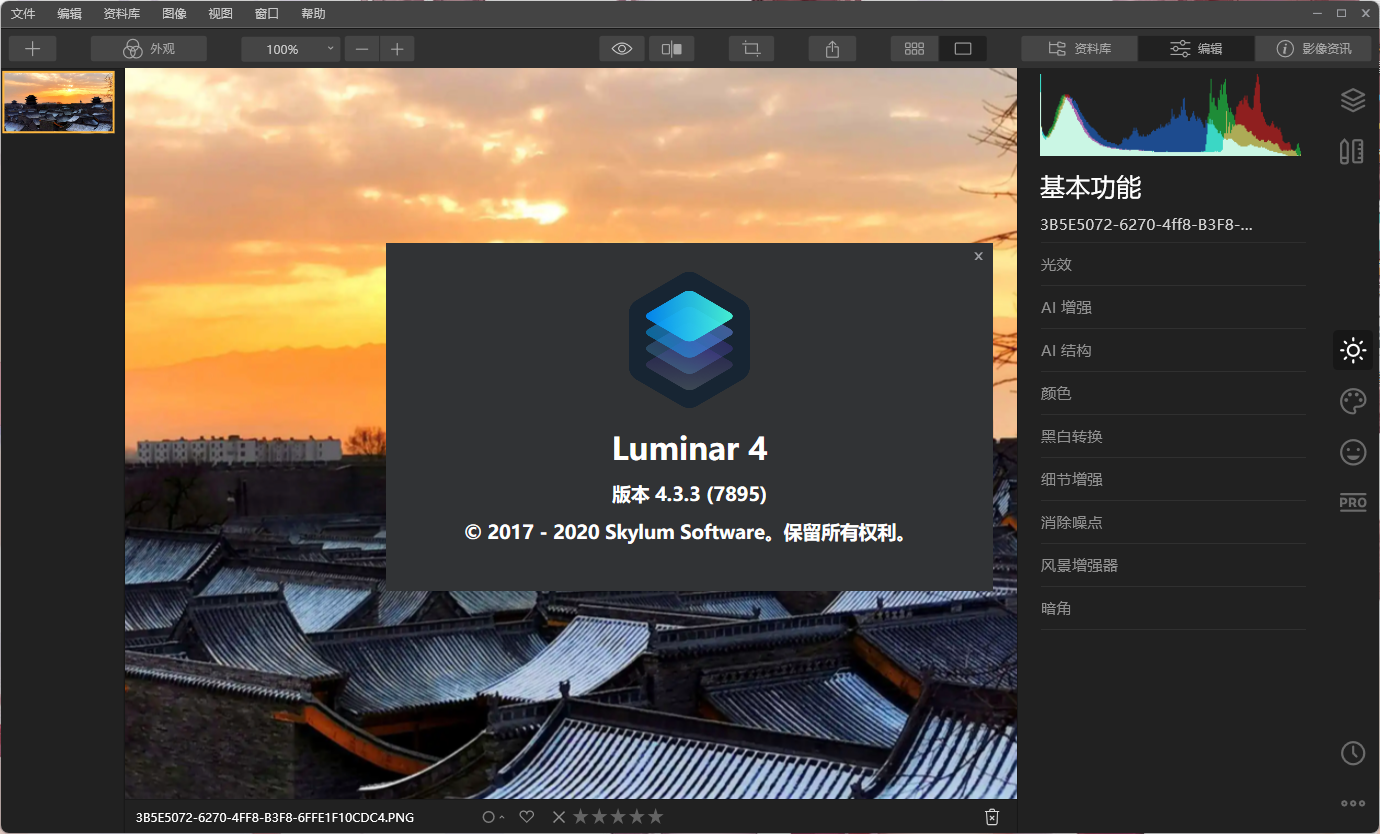Open the color label circle dropdown

tap(492, 817)
